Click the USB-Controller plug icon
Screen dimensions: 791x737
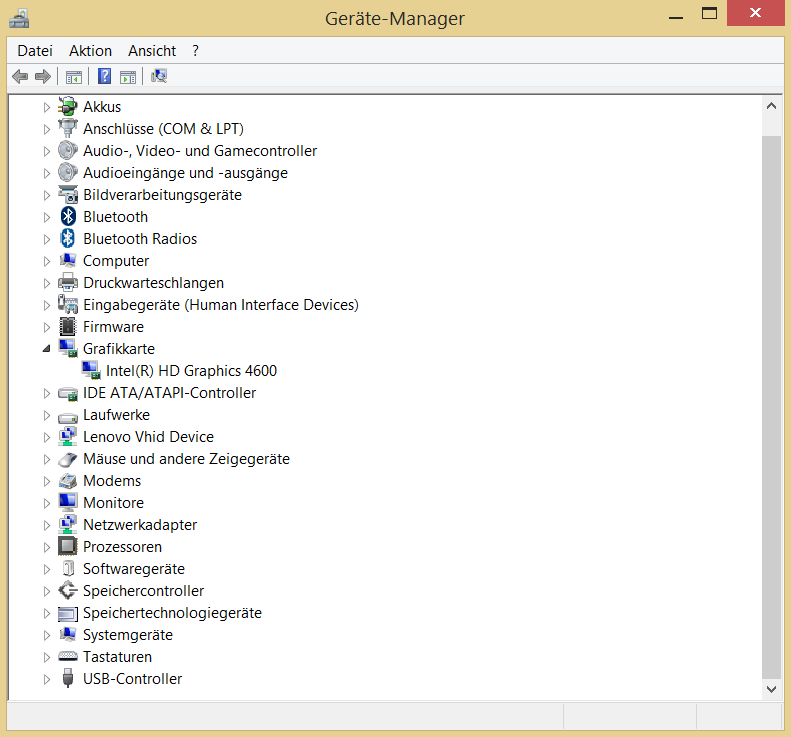coord(68,678)
